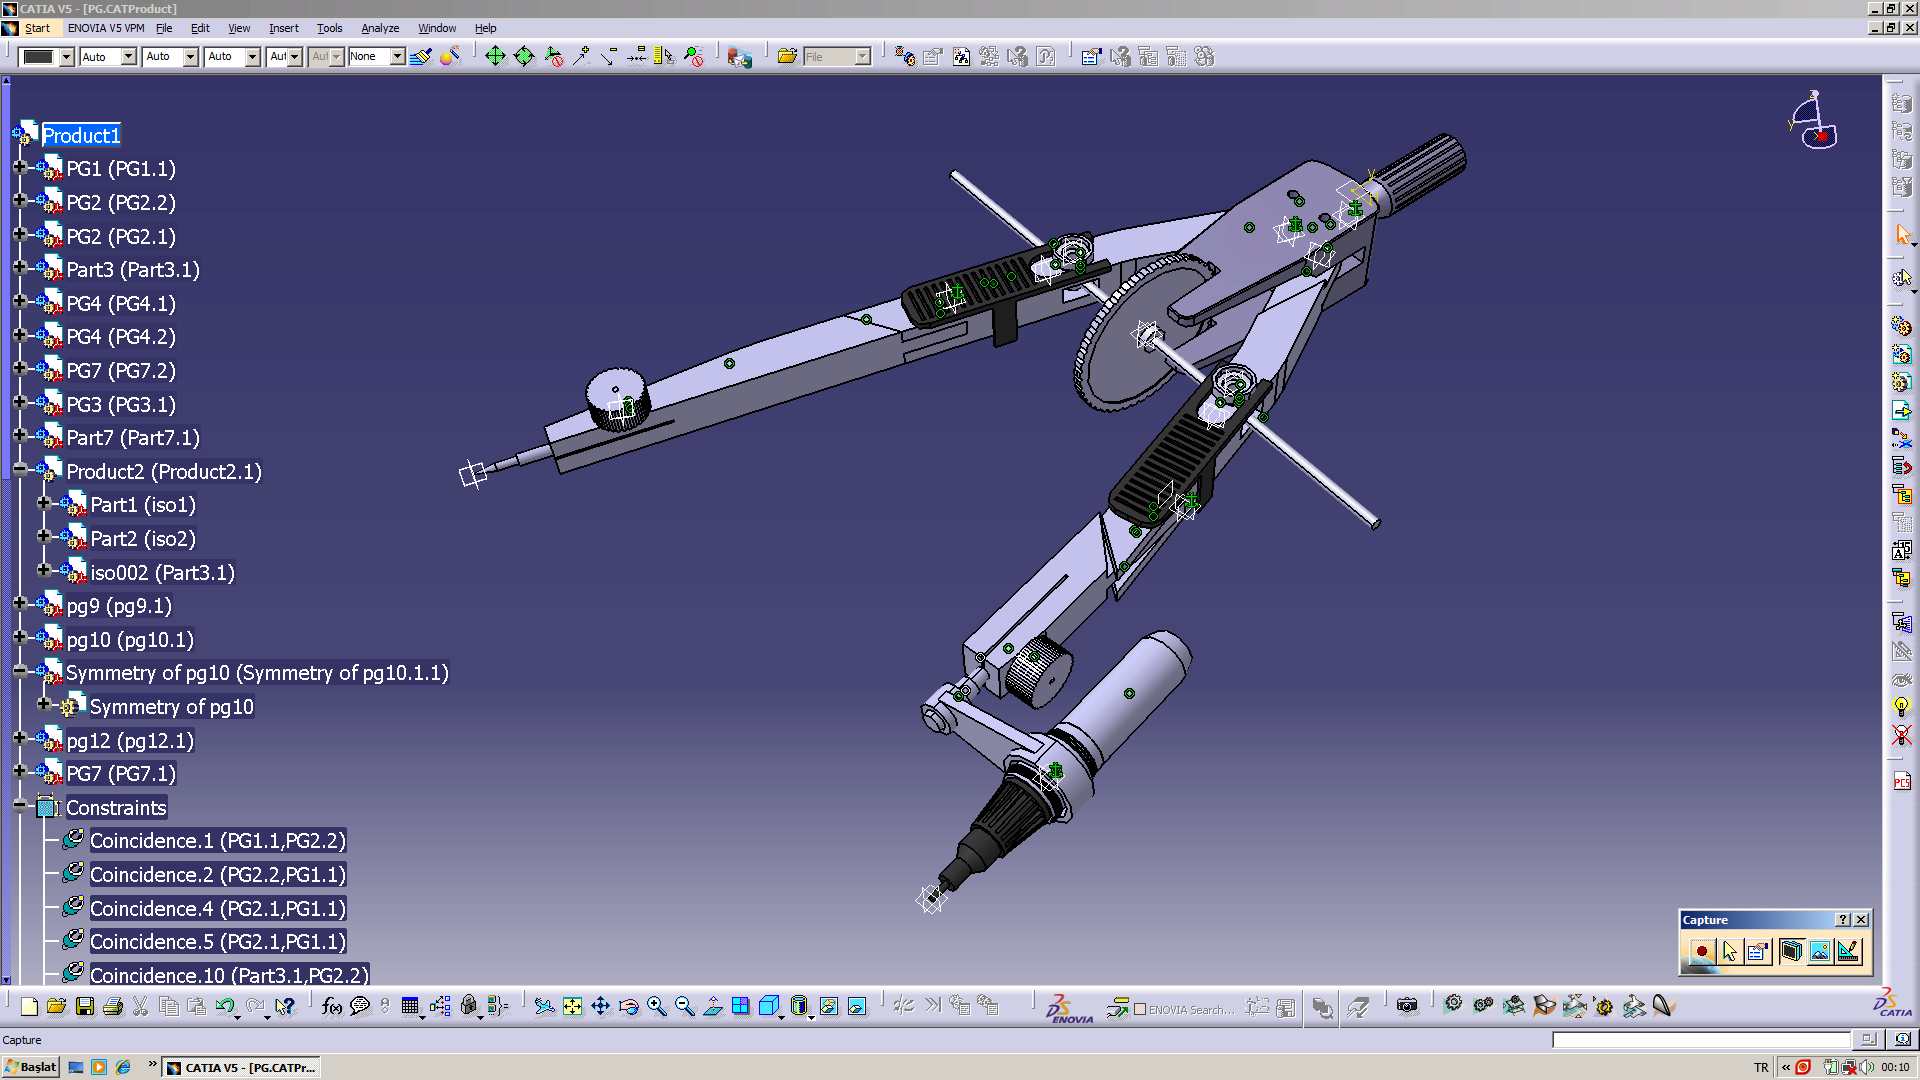Click the Fit All In icon

(x=572, y=1006)
